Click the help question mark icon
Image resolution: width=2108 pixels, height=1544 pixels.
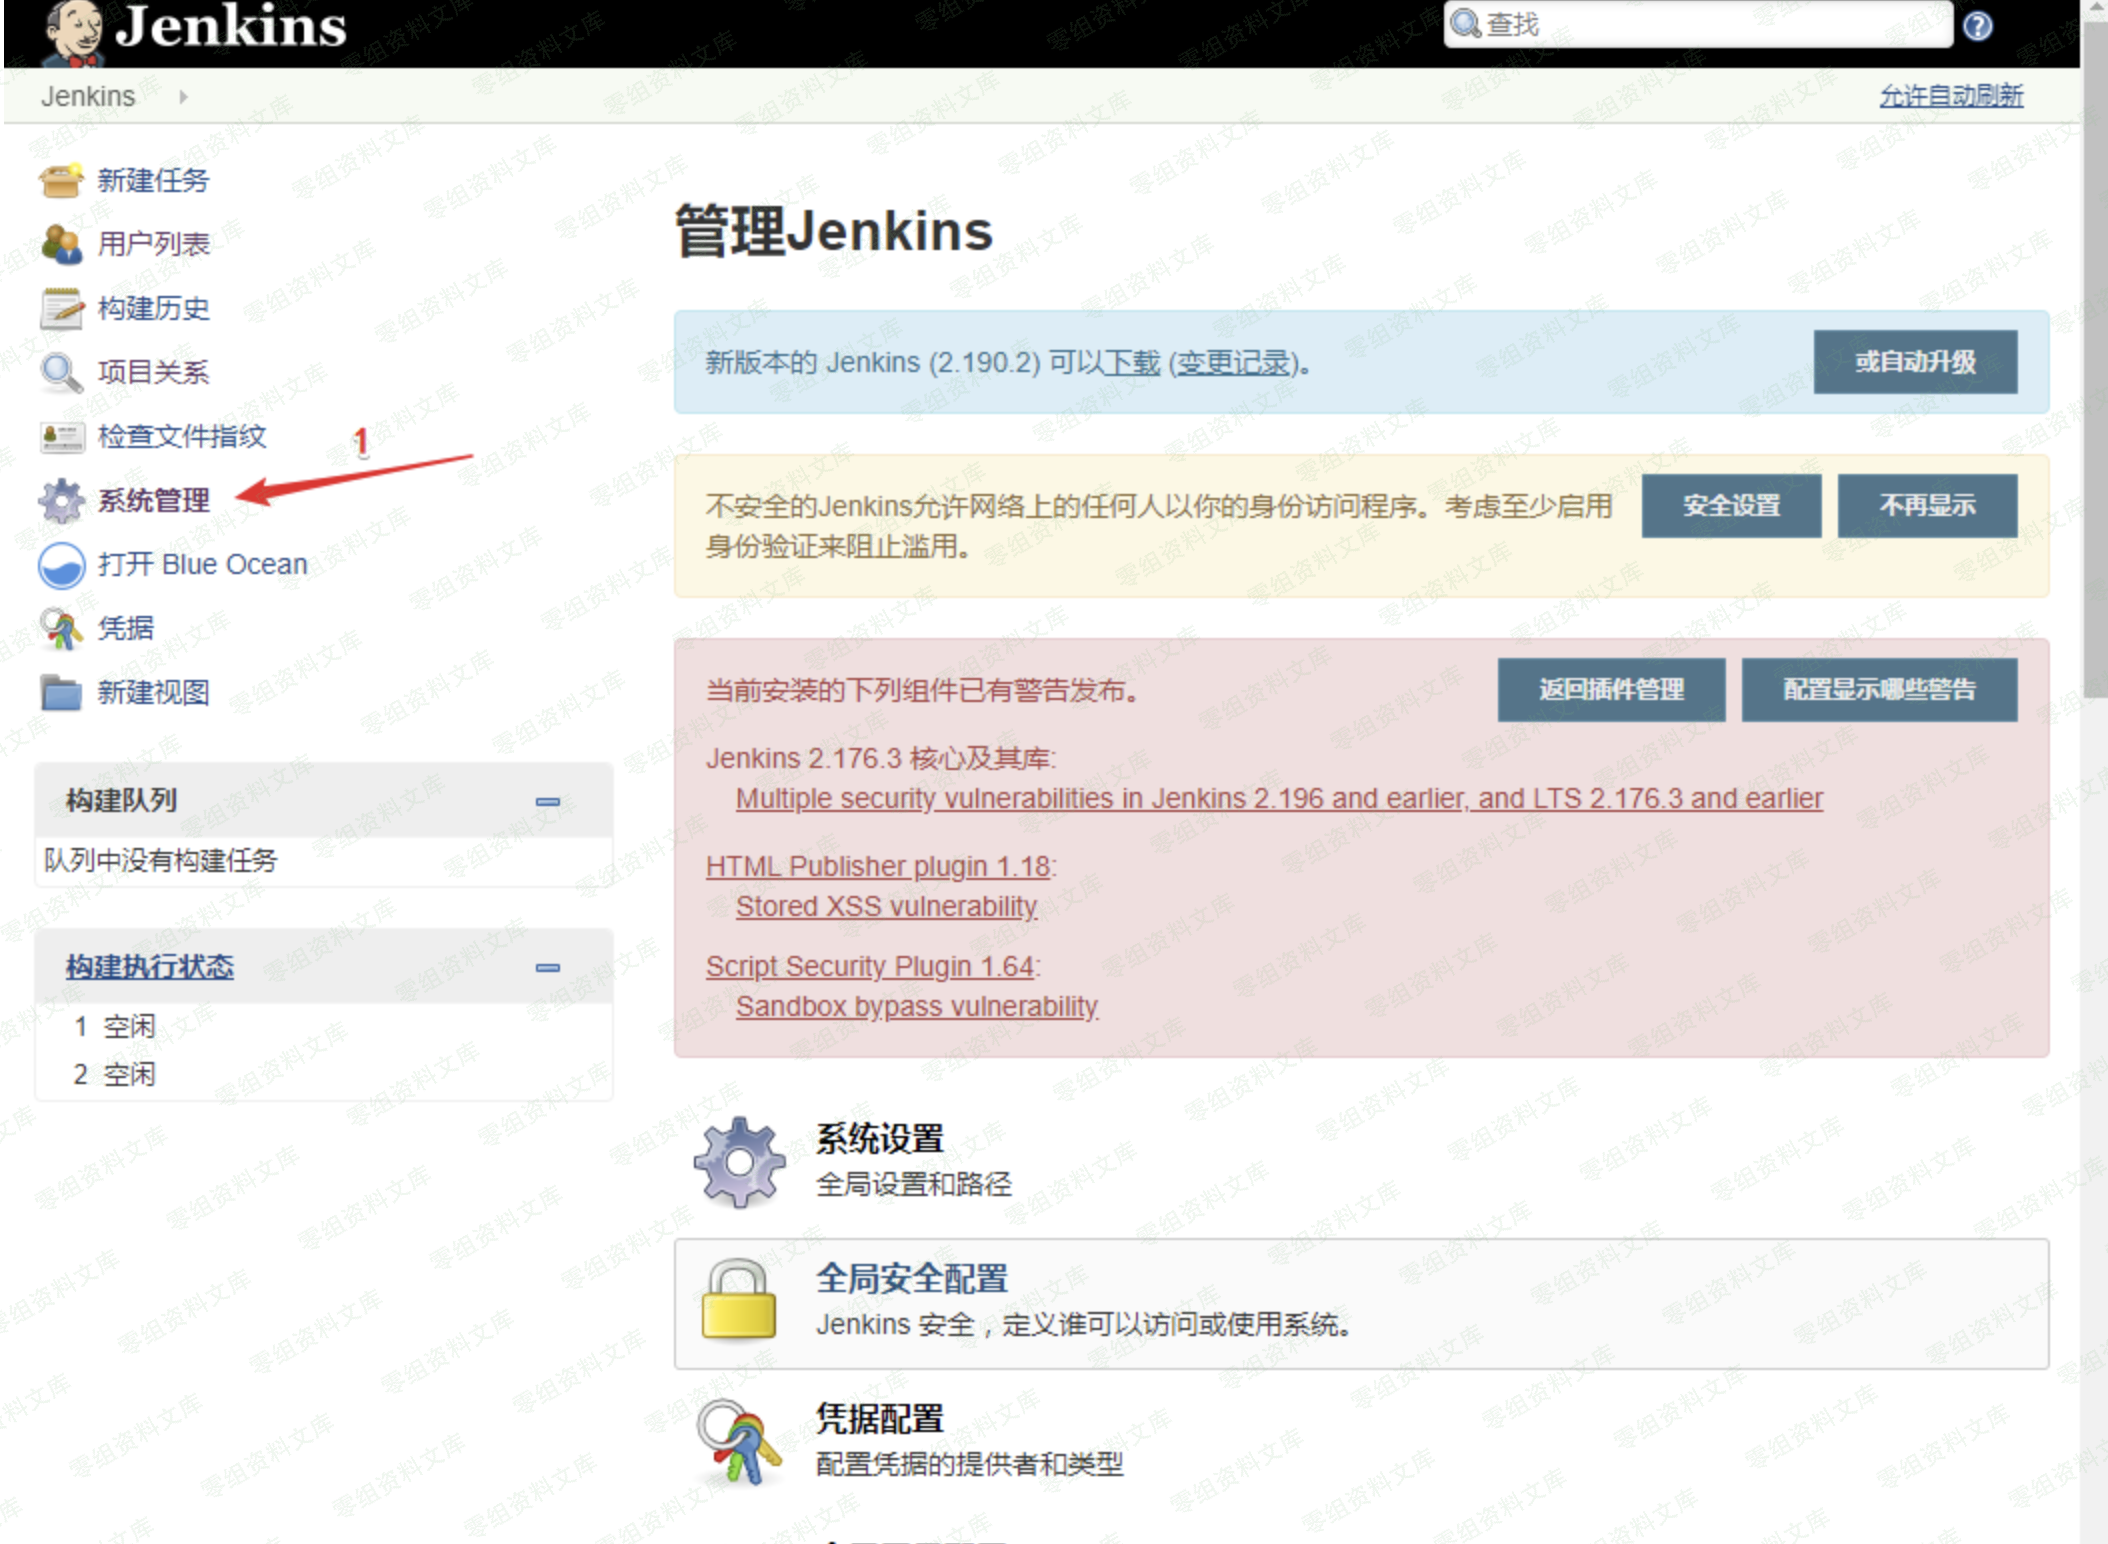pyautogui.click(x=1977, y=26)
